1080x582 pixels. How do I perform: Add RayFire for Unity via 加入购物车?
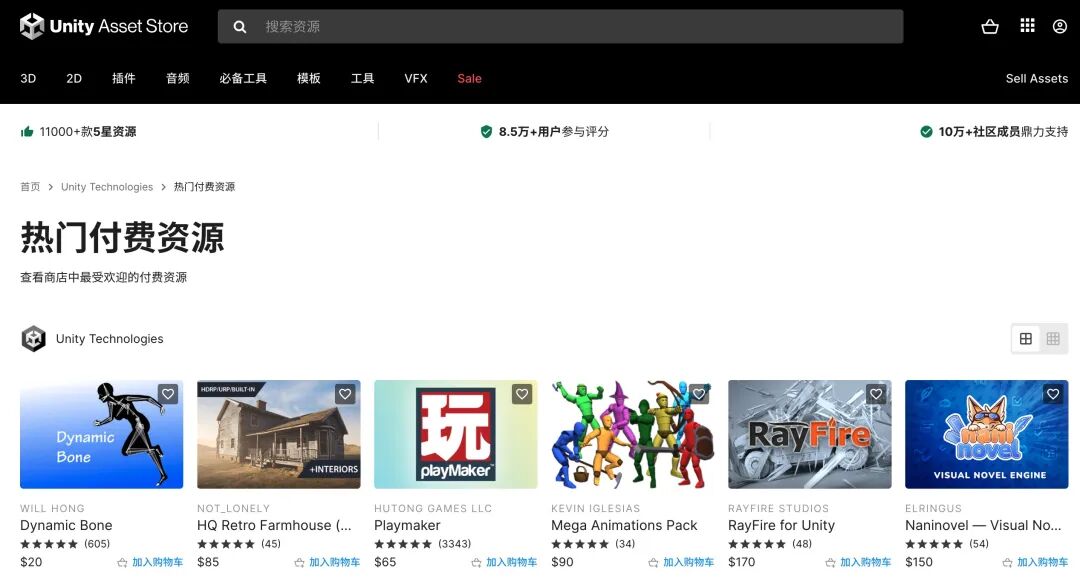click(866, 563)
